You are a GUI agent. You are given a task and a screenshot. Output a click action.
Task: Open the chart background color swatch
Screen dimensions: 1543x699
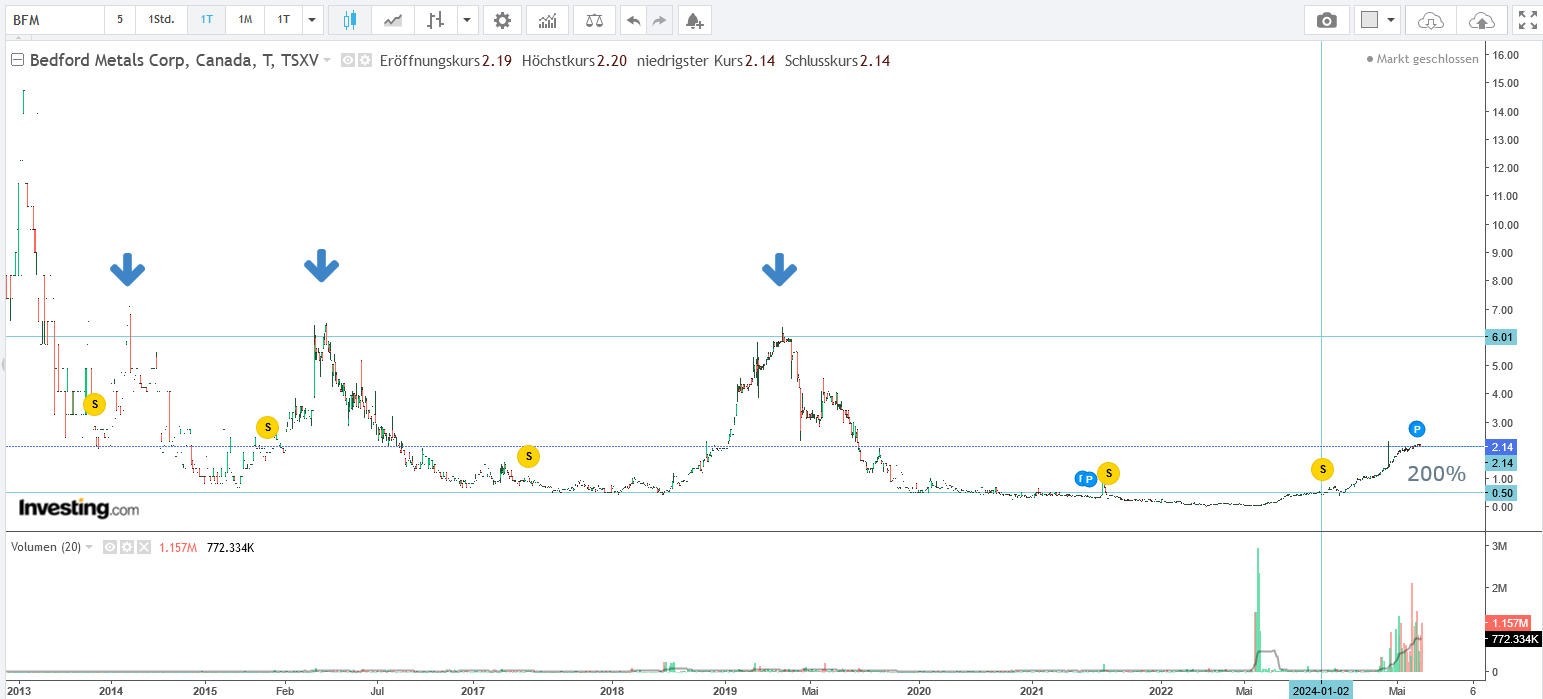(1370, 20)
